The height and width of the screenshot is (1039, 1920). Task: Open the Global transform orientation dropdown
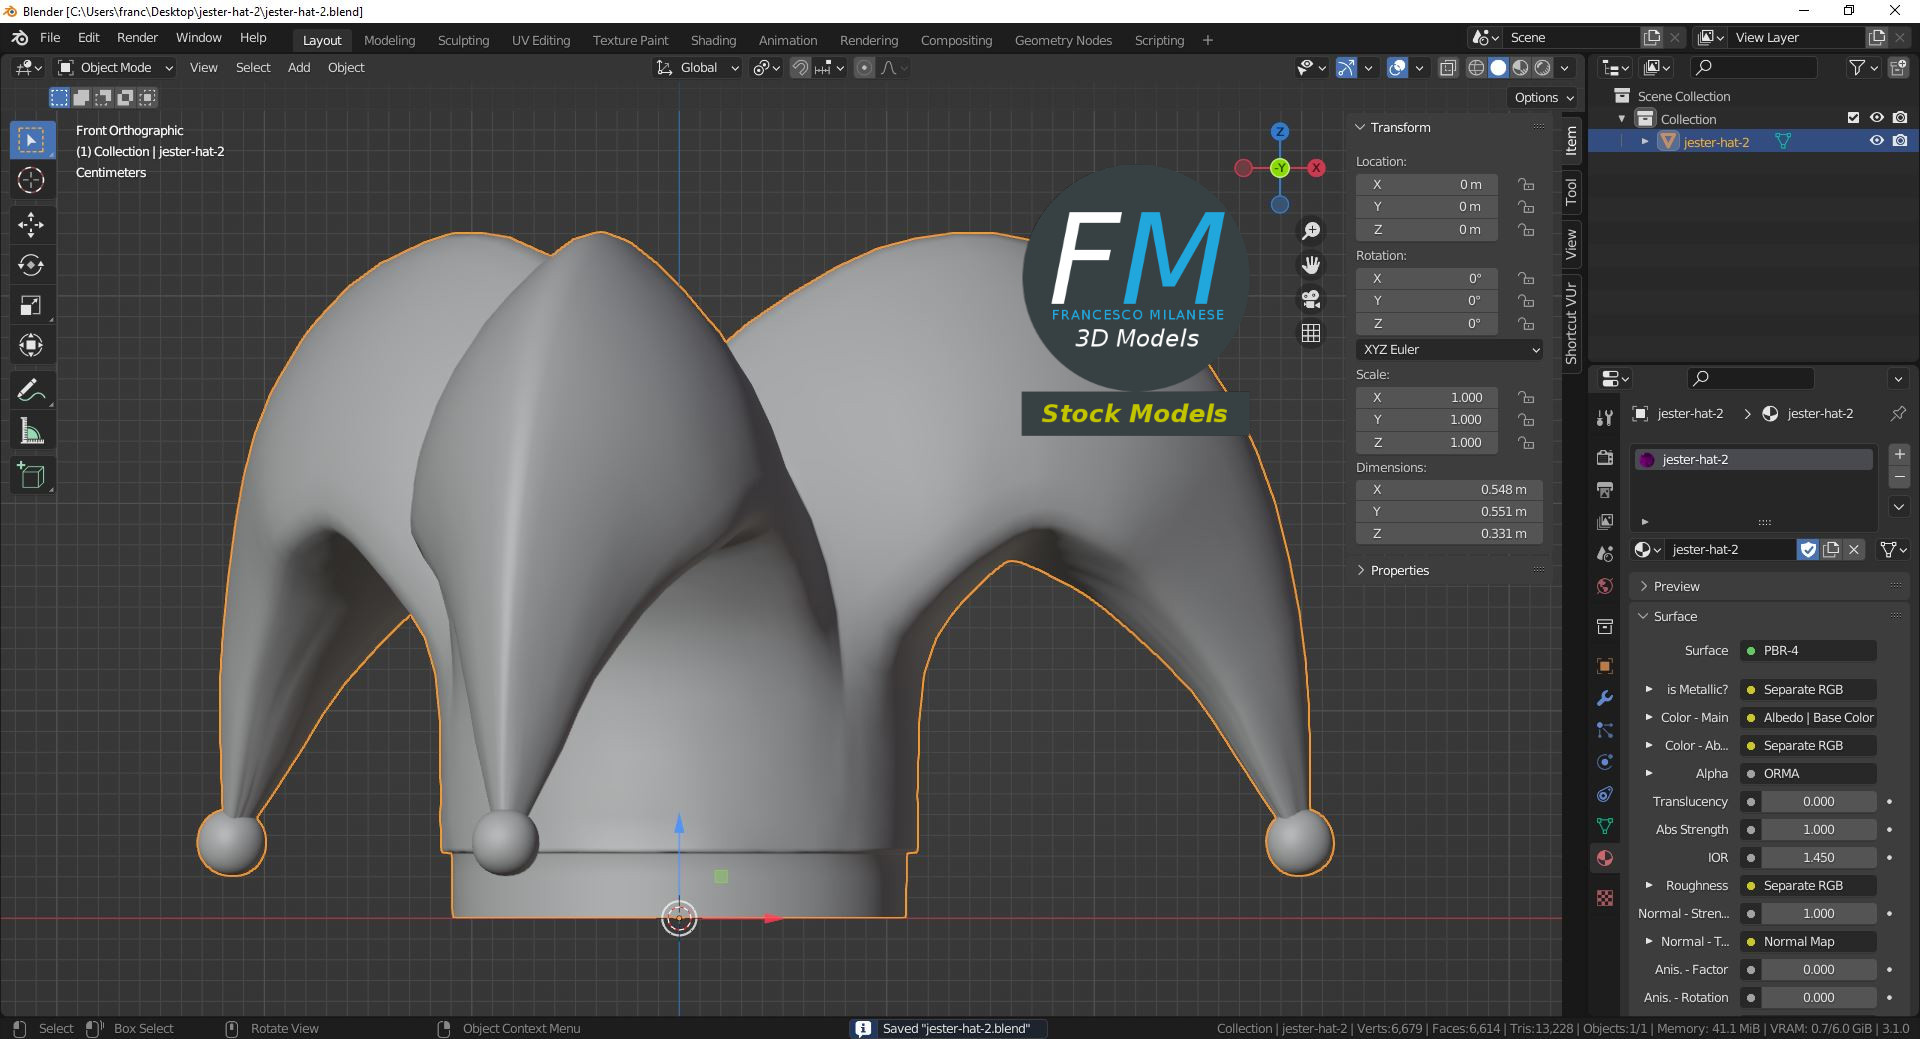tap(698, 68)
